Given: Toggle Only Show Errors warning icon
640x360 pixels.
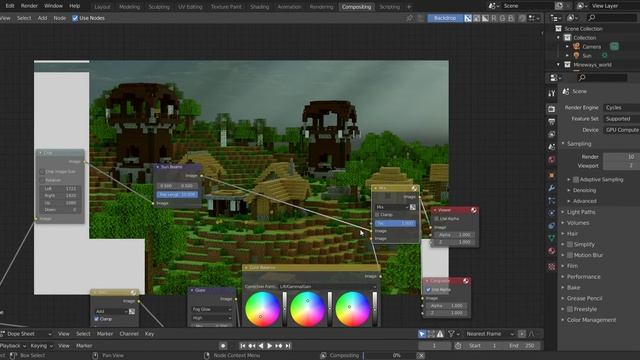Looking at the screenshot, I should 440,334.
